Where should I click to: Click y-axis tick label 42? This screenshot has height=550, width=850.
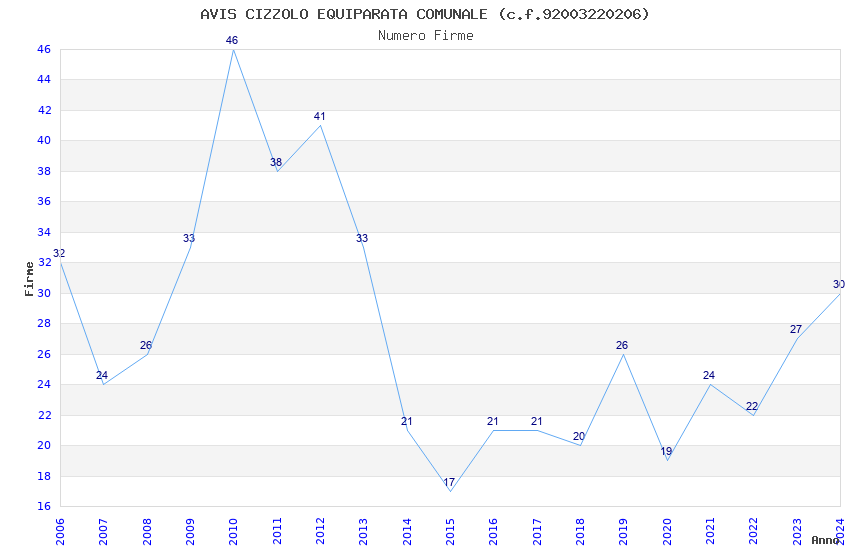tap(44, 110)
